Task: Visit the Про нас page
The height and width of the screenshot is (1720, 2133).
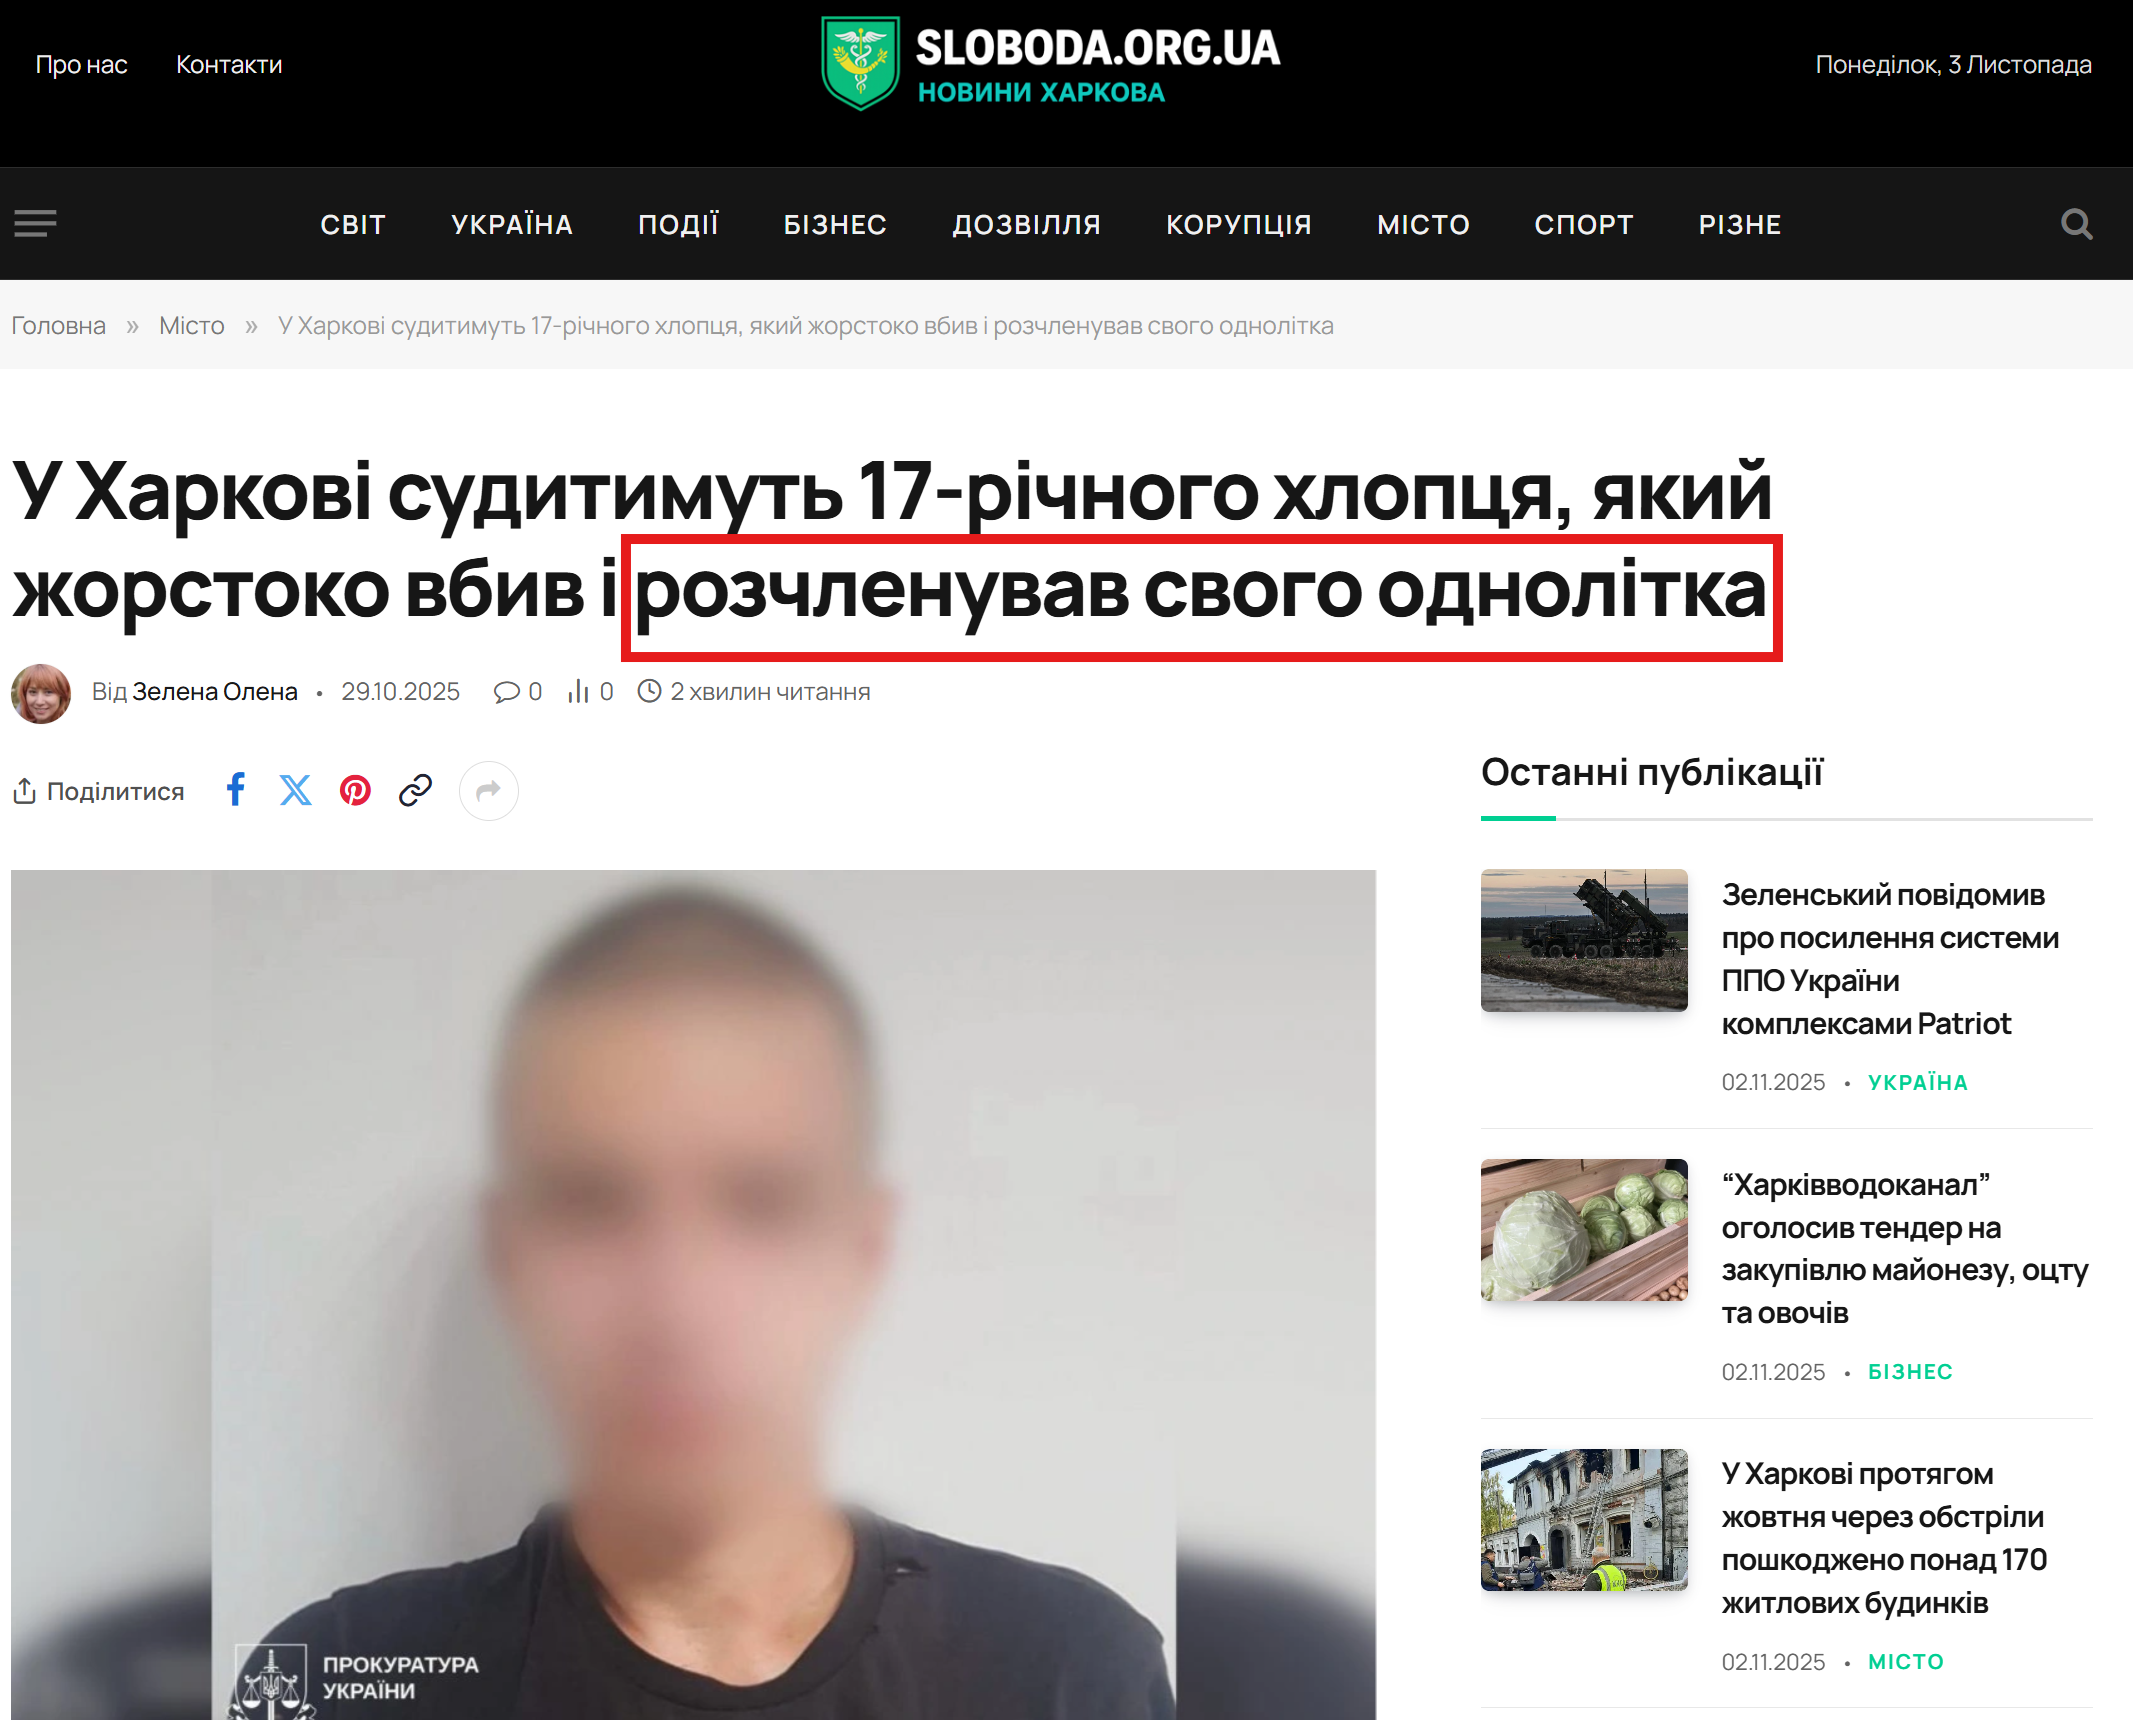Action: [81, 65]
